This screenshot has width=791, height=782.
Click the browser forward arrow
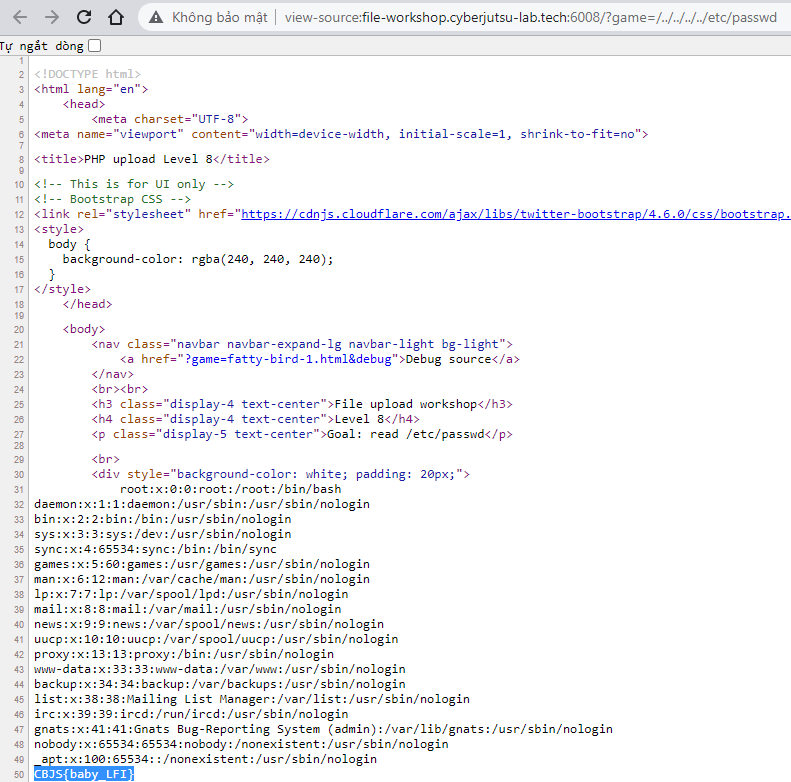(x=51, y=17)
